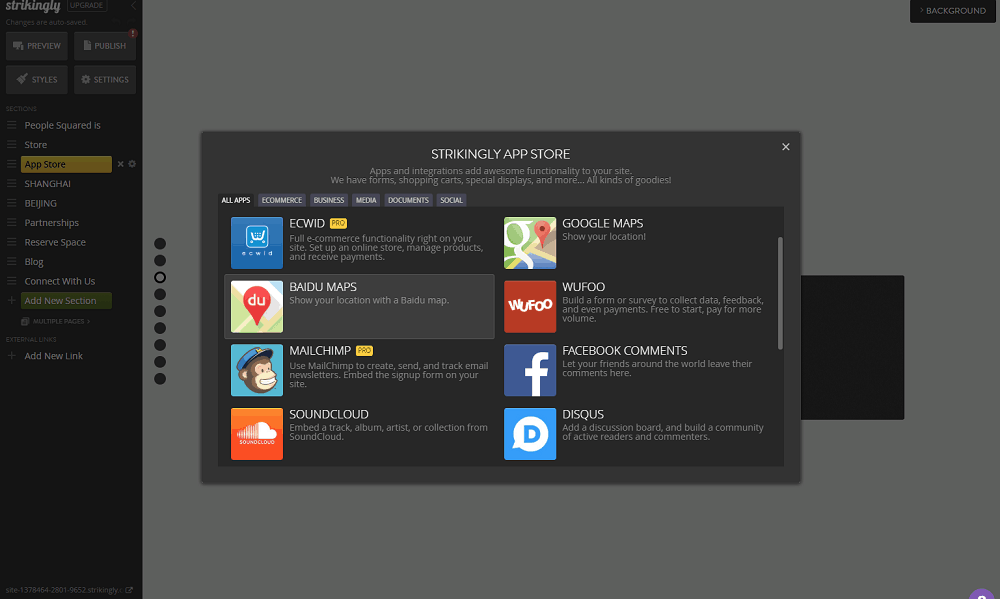Viewport: 1000px width, 599px height.
Task: Go to the People Squared is section
Action: 62,125
